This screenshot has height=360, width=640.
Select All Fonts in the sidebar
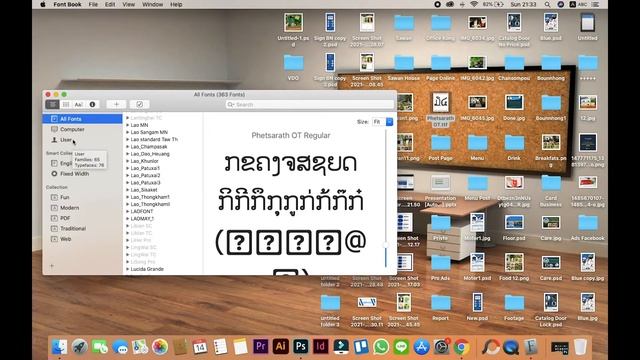point(82,119)
